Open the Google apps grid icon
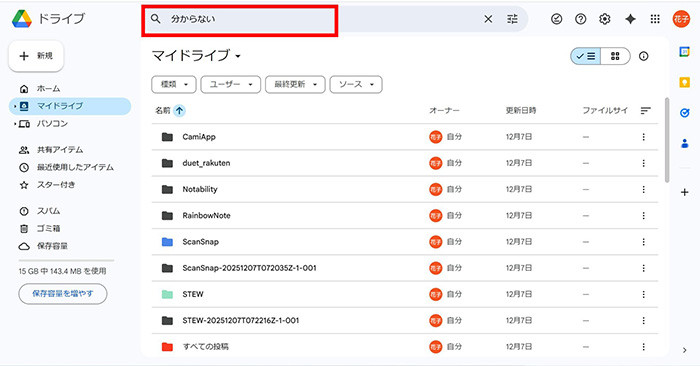Screen dimensions: 700x366 click(x=655, y=19)
